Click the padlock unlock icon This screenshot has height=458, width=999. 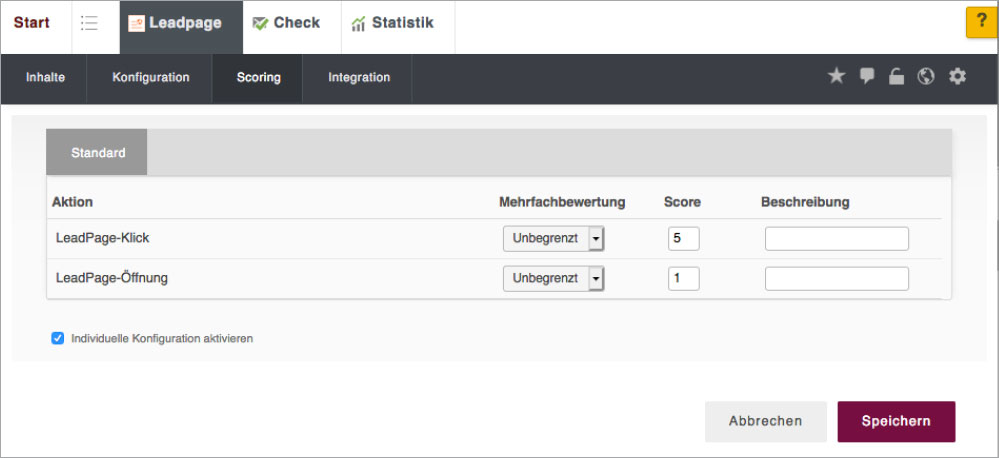pyautogui.click(x=896, y=77)
